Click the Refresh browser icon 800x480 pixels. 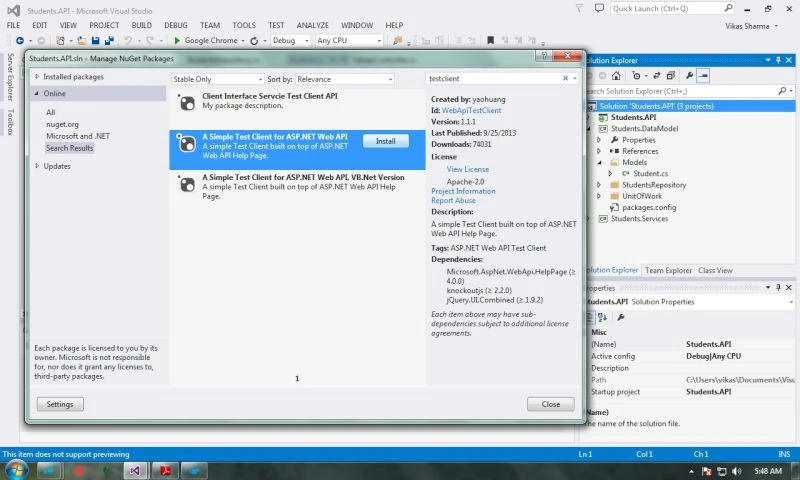tap(254, 40)
